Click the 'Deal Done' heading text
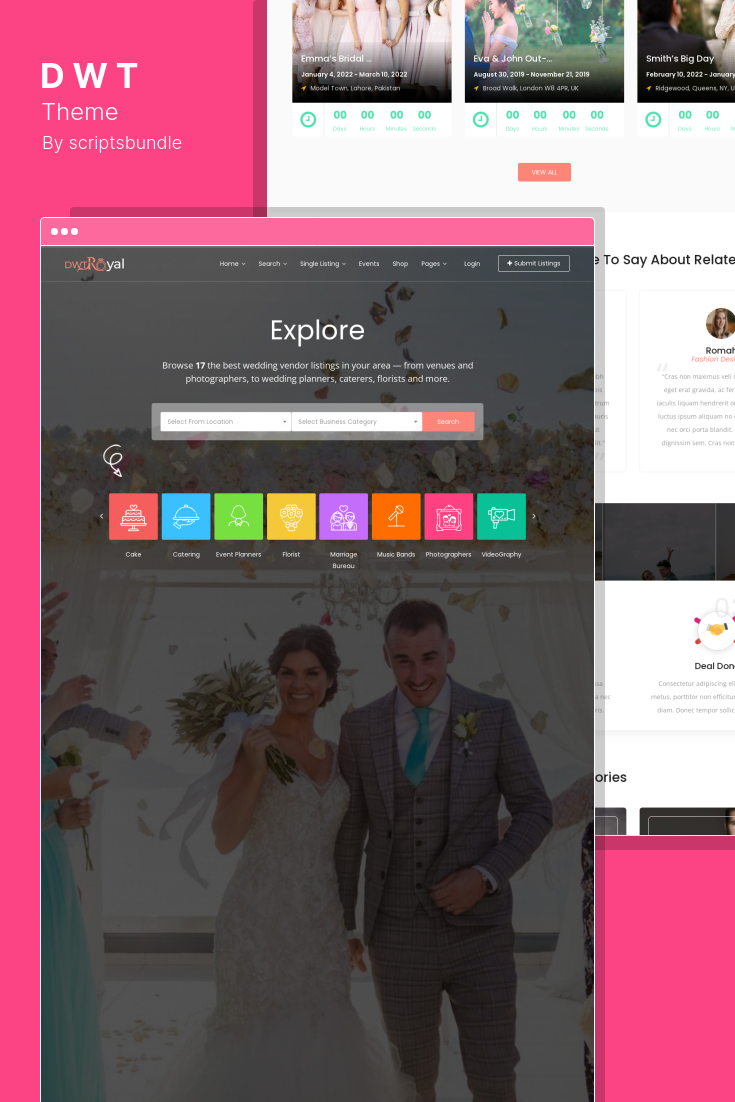This screenshot has width=735, height=1102. (715, 666)
